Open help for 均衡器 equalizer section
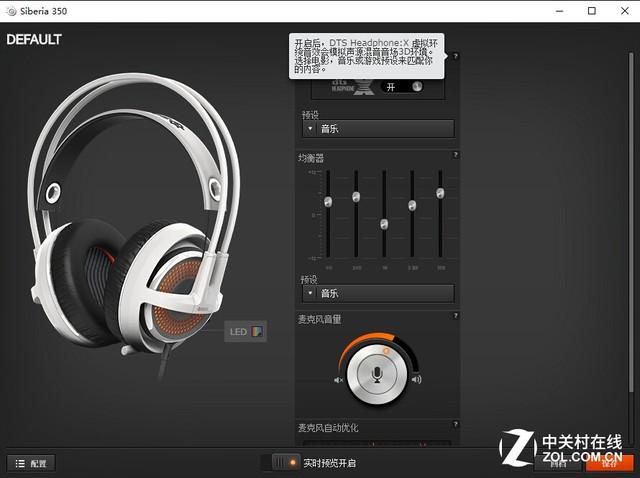This screenshot has width=640, height=478. (456, 155)
